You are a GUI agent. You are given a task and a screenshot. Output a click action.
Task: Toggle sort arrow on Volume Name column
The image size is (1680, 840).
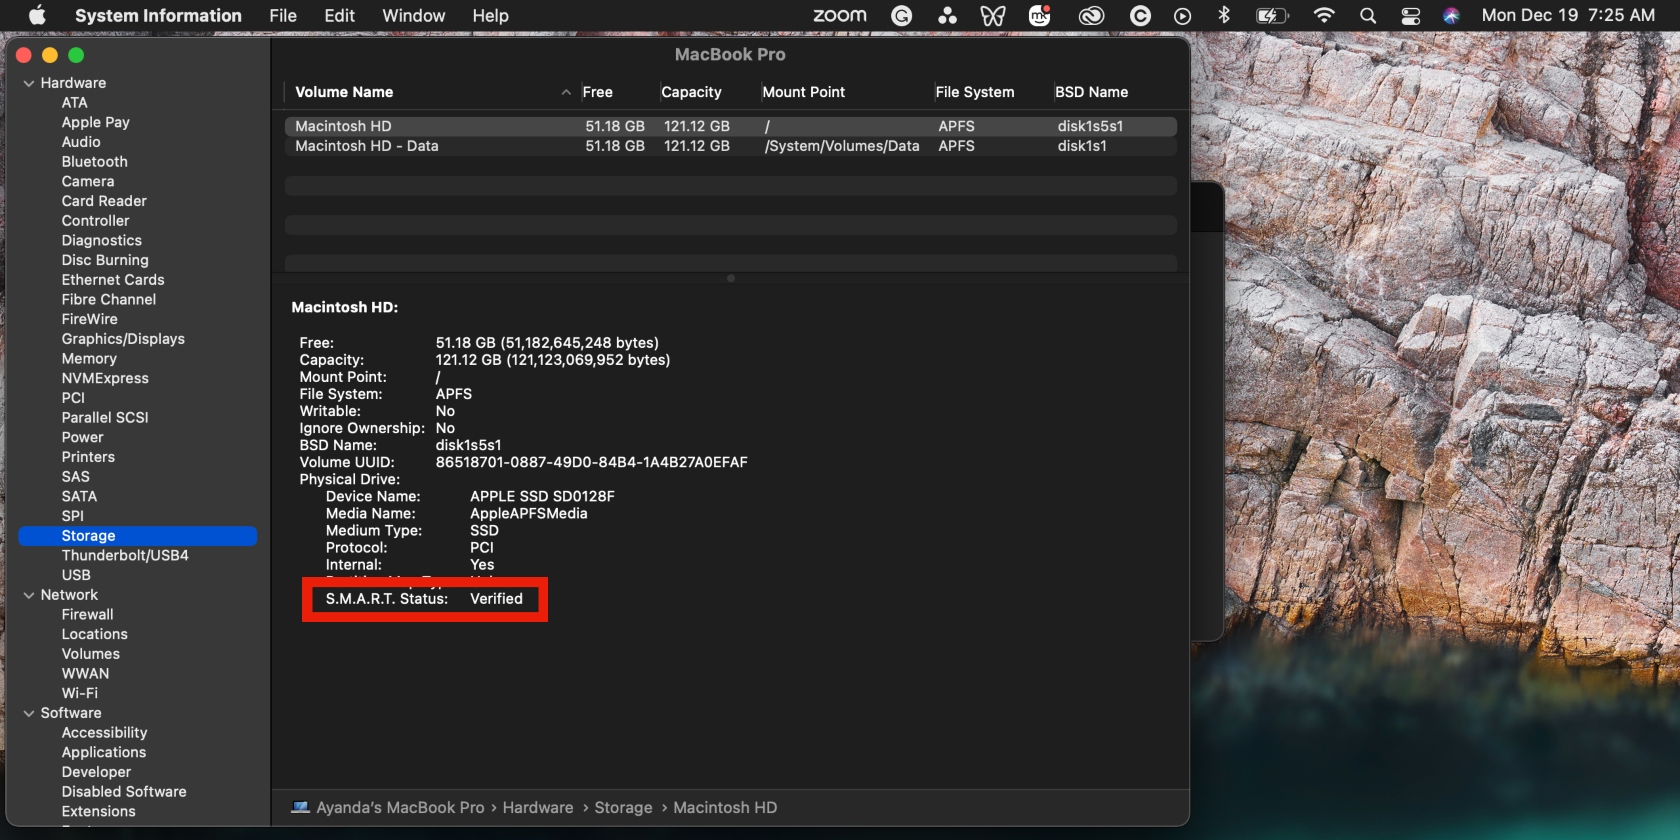click(566, 92)
